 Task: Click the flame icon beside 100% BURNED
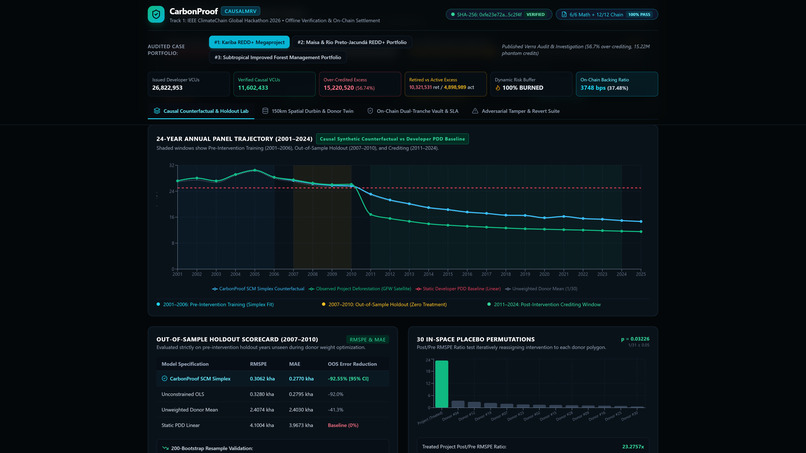click(498, 88)
